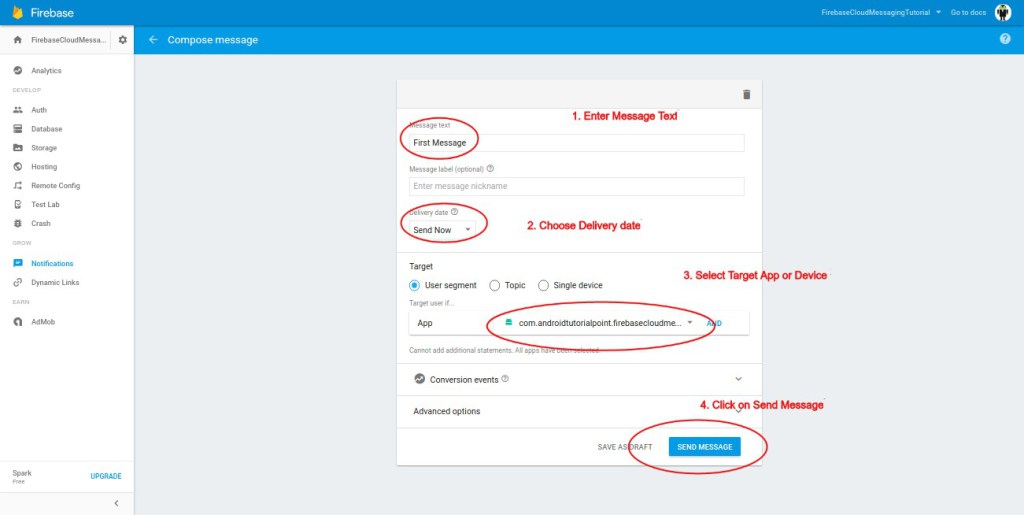Open Analytics in the sidebar
1024x515 pixels.
pyautogui.click(x=46, y=70)
